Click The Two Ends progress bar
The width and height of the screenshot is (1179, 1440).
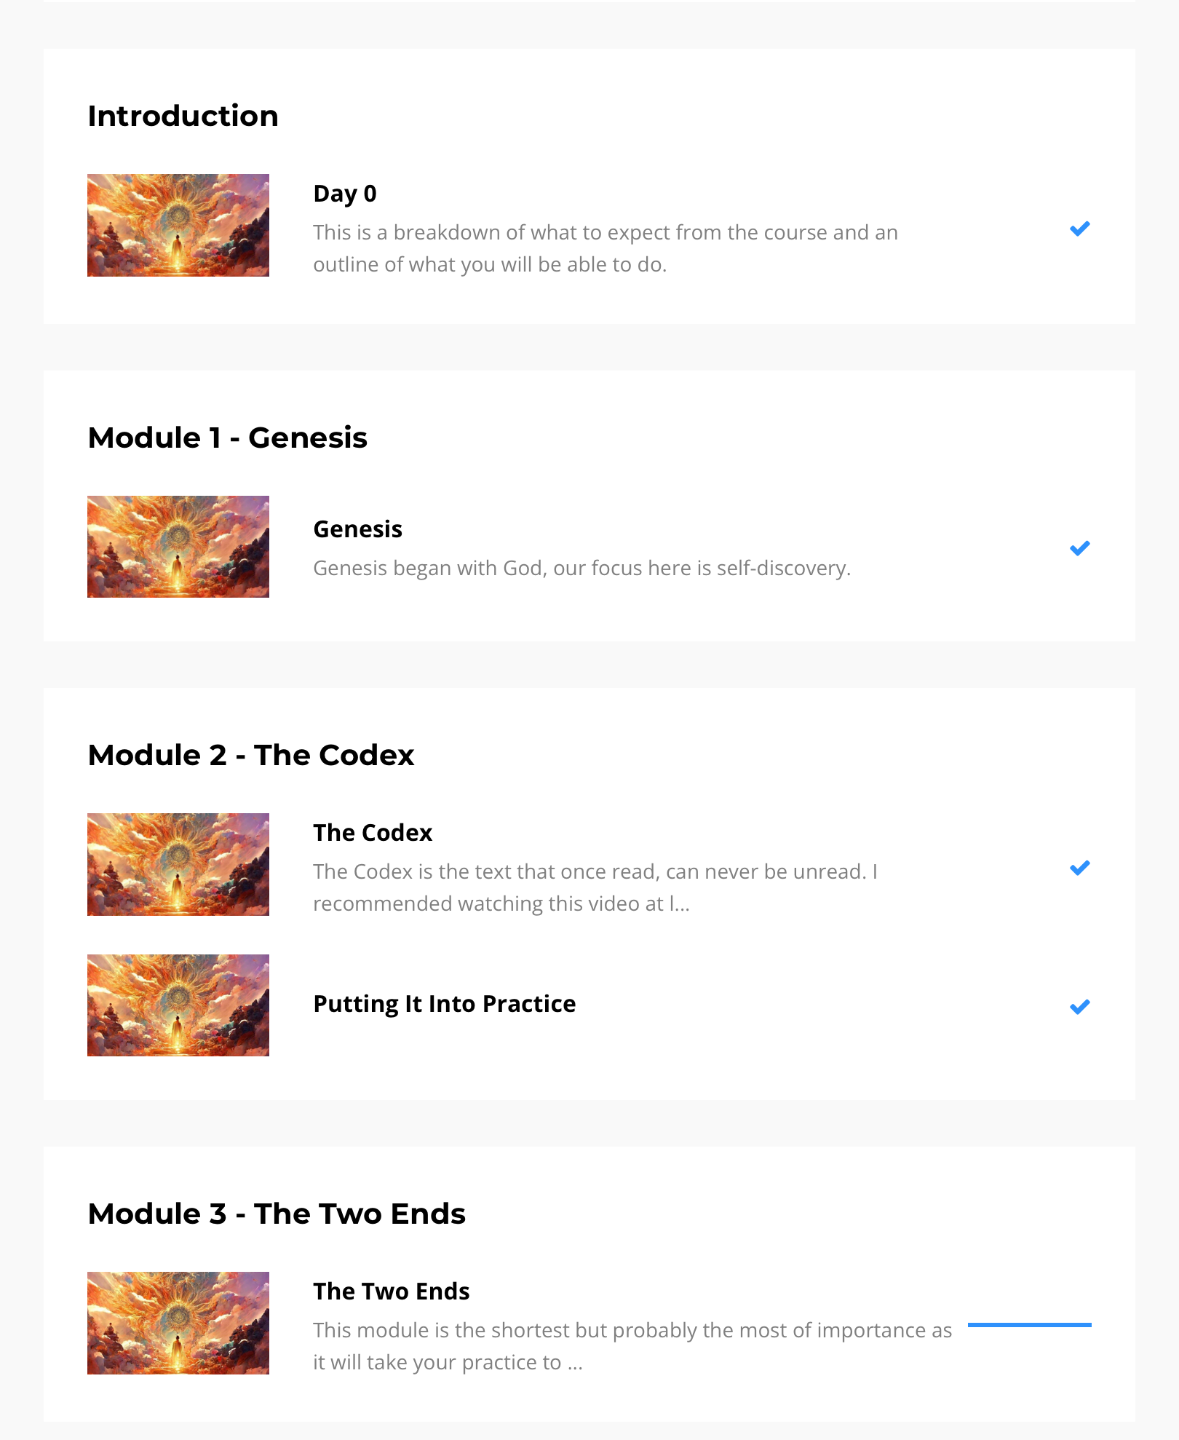click(x=1030, y=1325)
